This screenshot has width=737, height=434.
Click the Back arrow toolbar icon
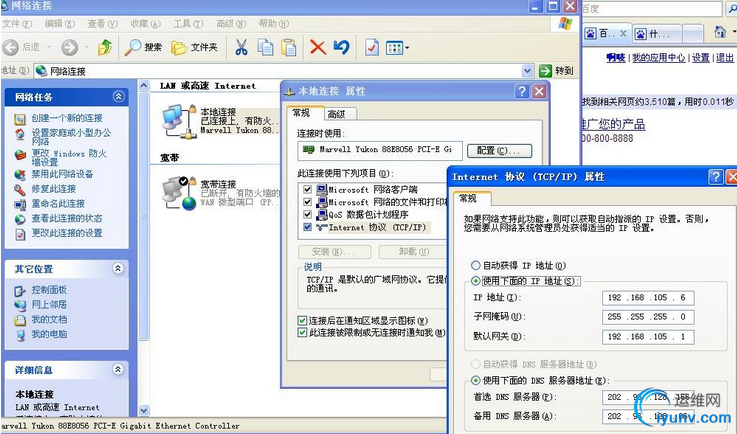tap(10, 47)
